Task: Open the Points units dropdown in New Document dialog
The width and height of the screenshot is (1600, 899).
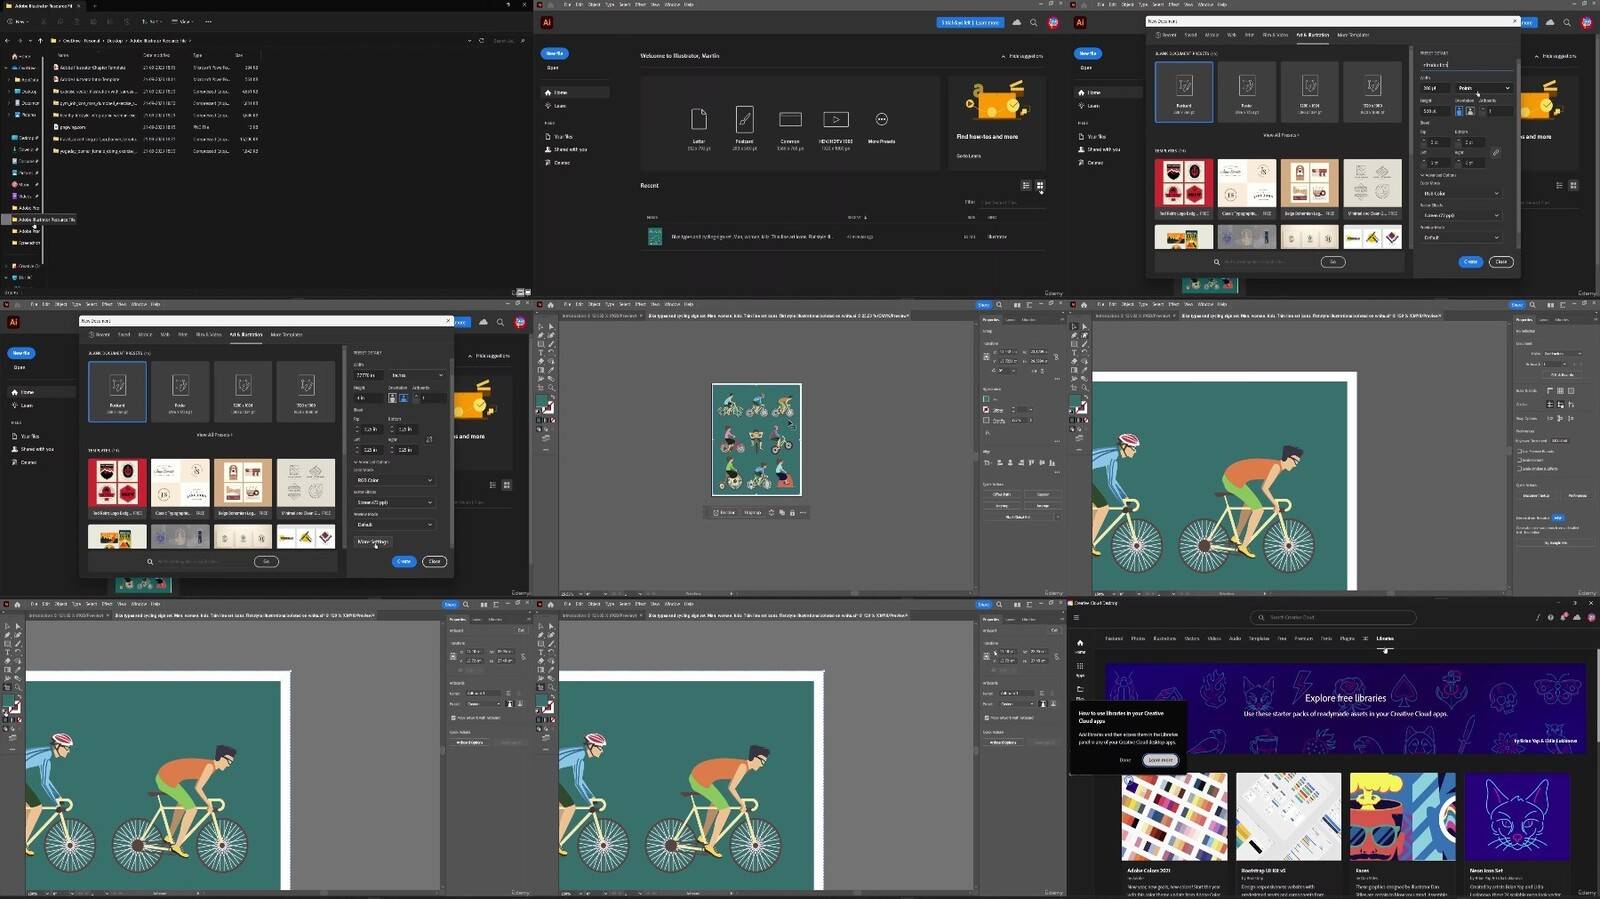Action: (1484, 88)
